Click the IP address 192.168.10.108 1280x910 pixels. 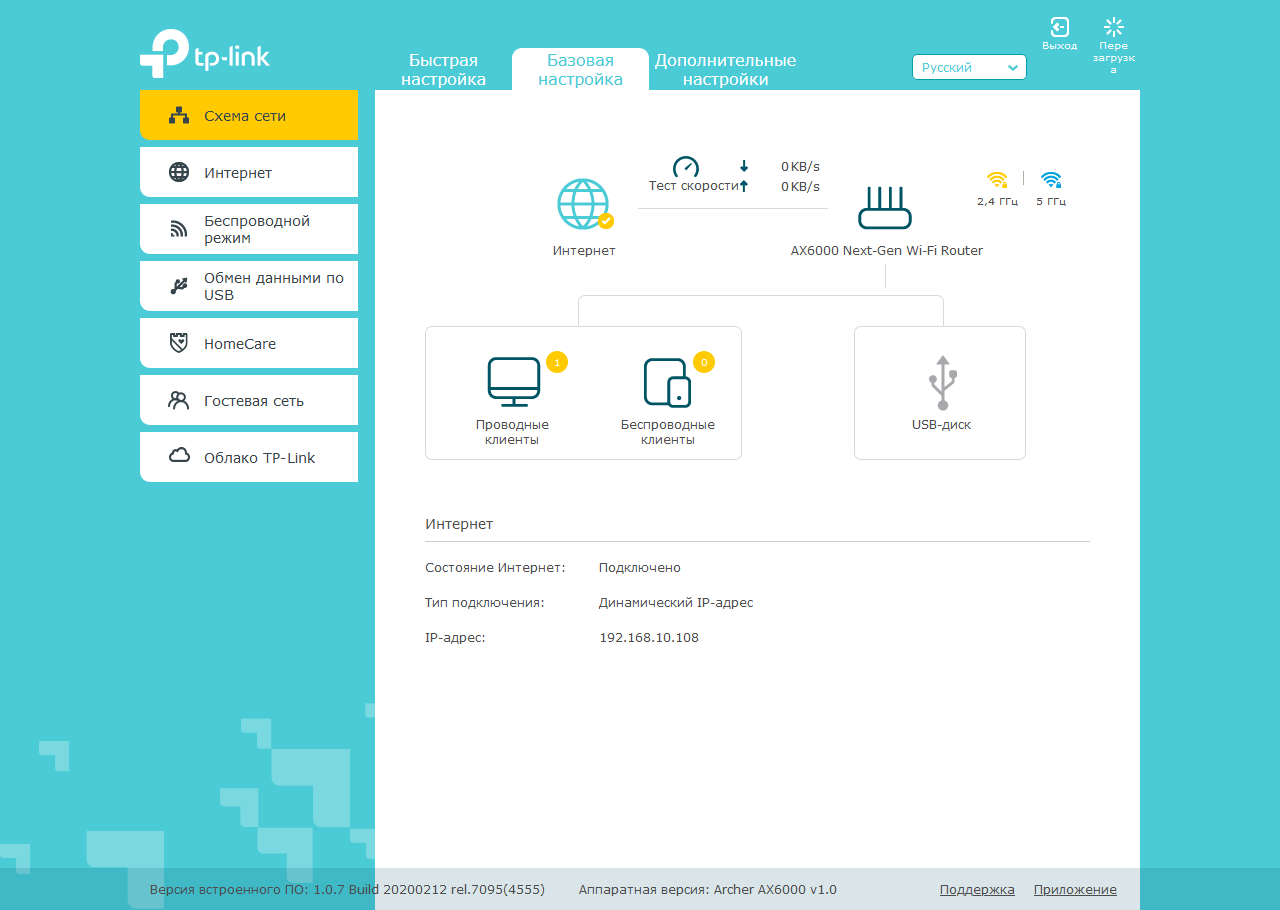tap(649, 637)
